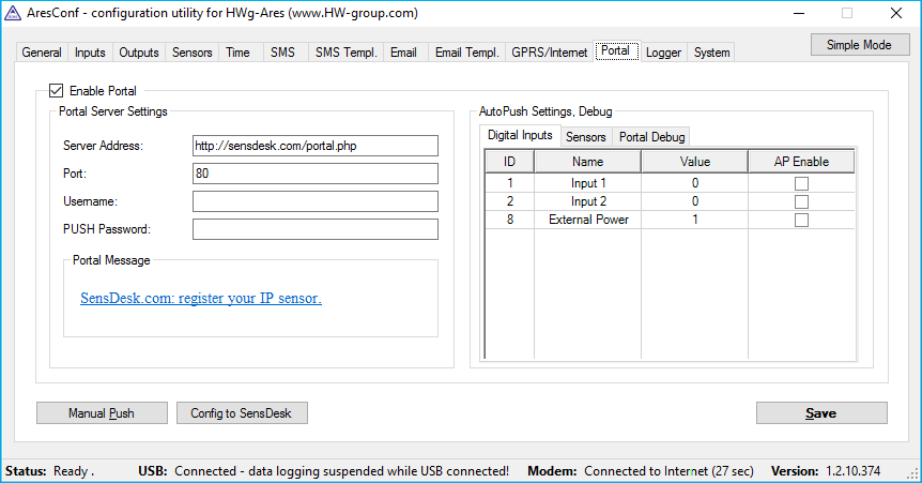The image size is (922, 483).
Task: Select the Logger tab
Action: (x=663, y=53)
